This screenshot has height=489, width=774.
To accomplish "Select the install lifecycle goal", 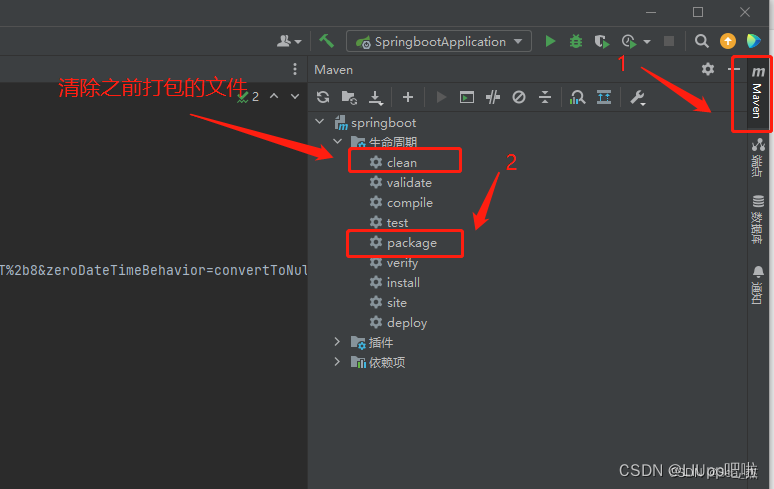I will [x=394, y=283].
